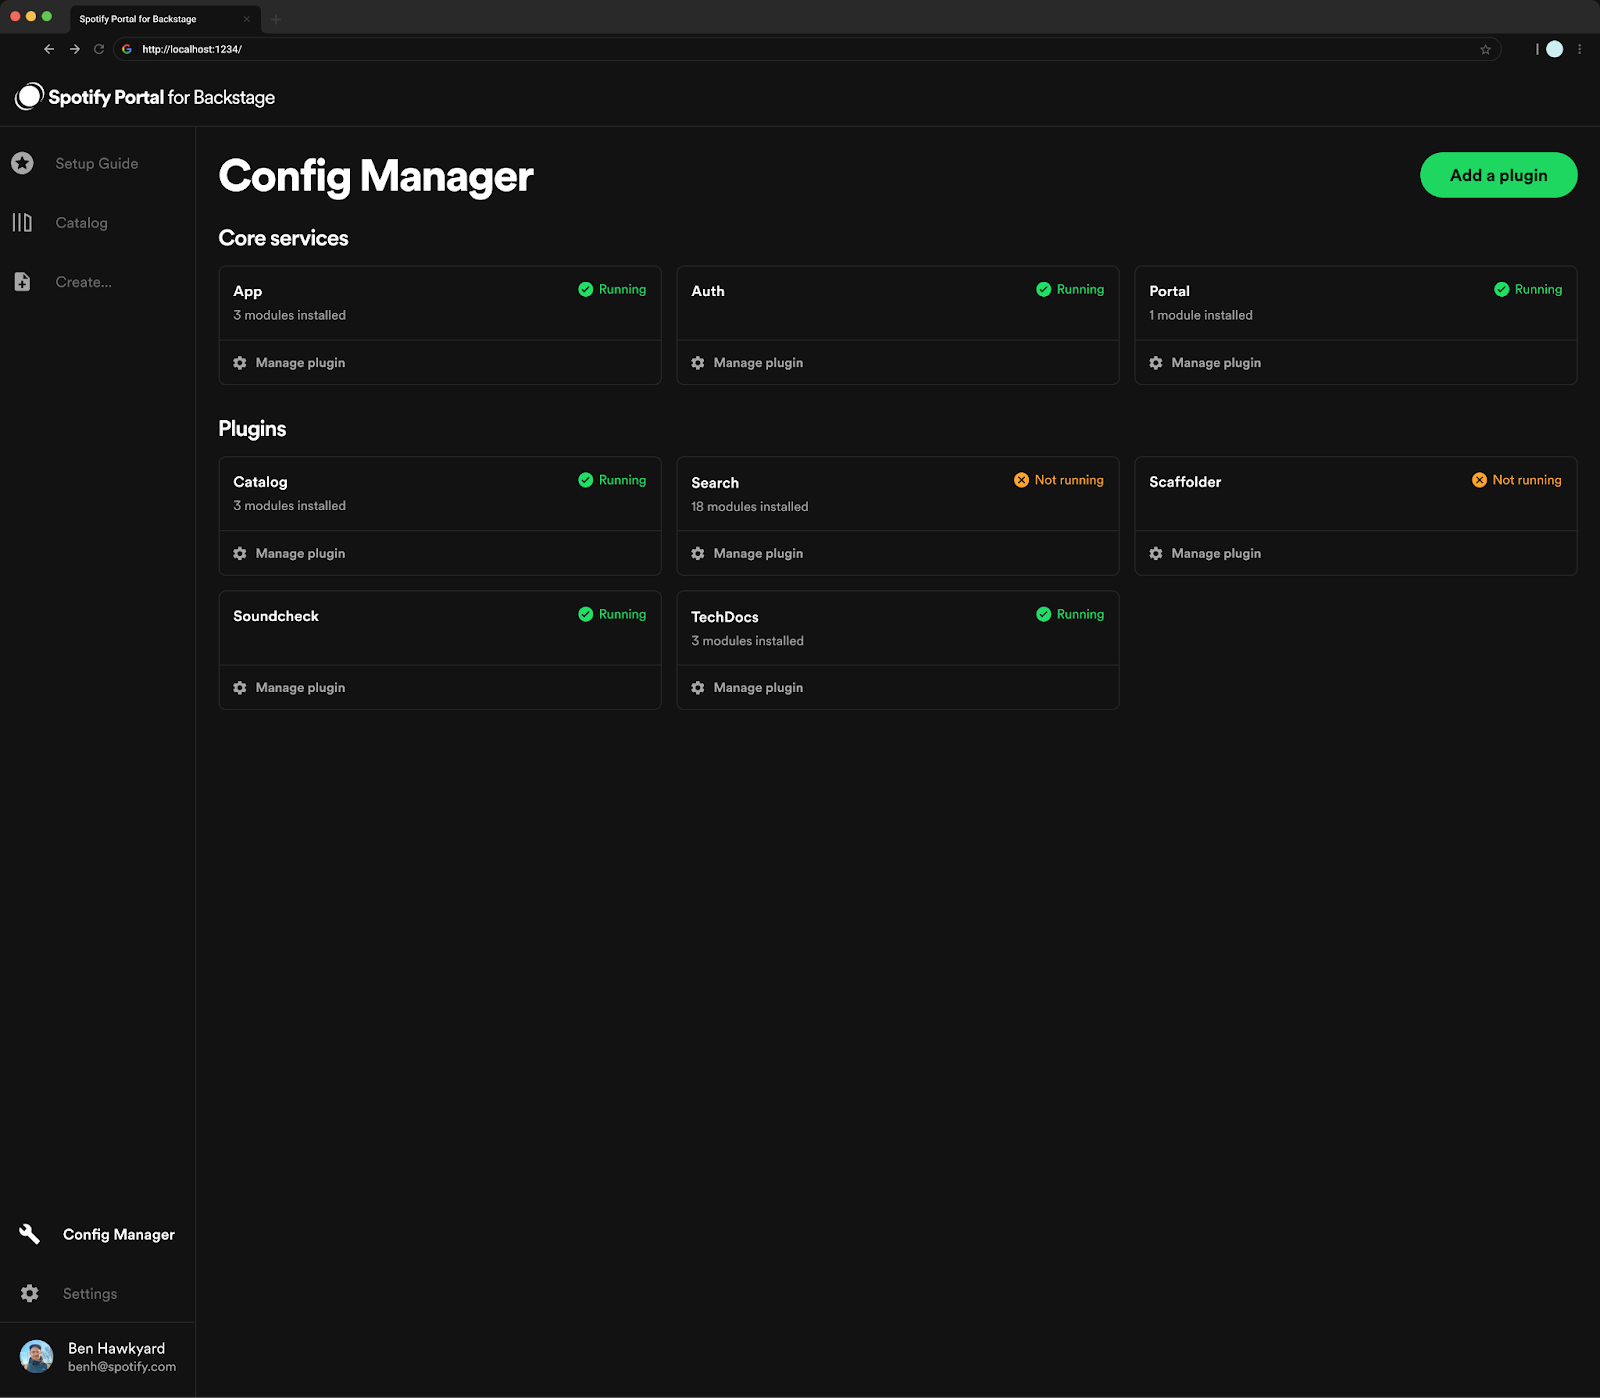The width and height of the screenshot is (1600, 1398).
Task: Go forward with the browser forward arrow
Action: [75, 49]
